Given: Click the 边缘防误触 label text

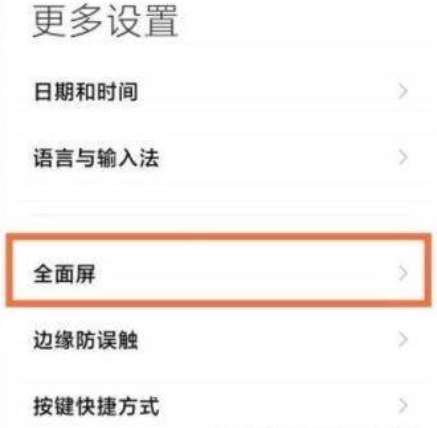Looking at the screenshot, I should click(86, 340).
